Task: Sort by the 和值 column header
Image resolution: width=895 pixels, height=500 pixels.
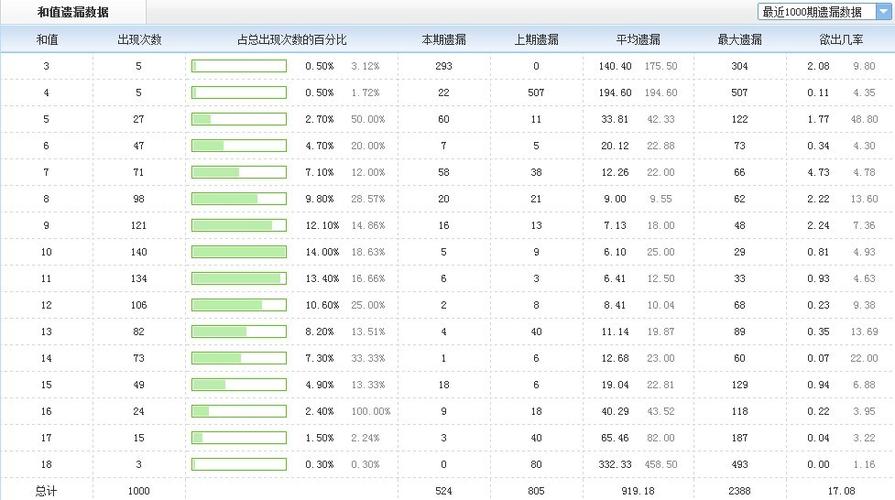Action: click(47, 39)
